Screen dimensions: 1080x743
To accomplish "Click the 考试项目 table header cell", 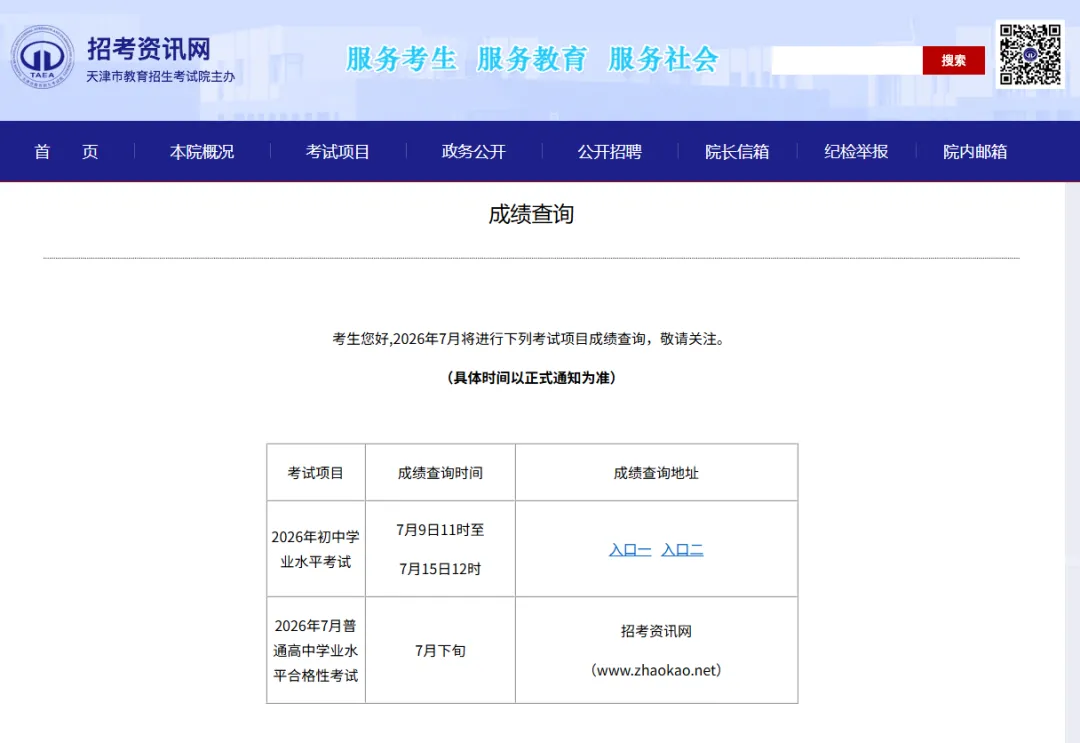I will coord(315,473).
